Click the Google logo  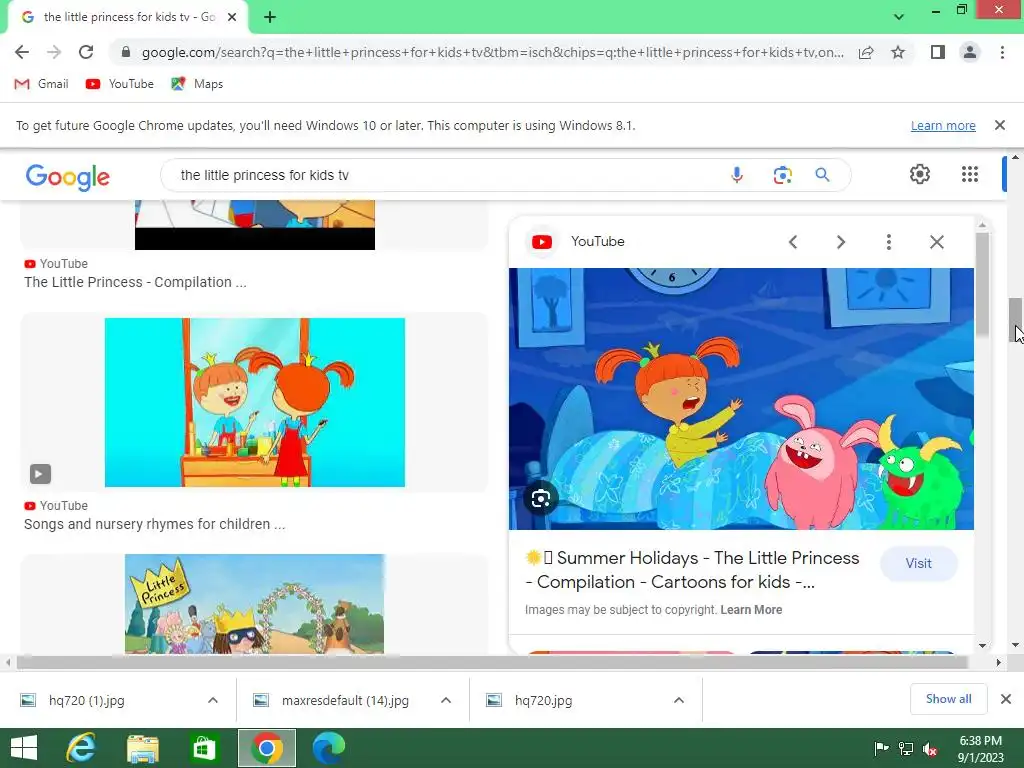point(67,176)
